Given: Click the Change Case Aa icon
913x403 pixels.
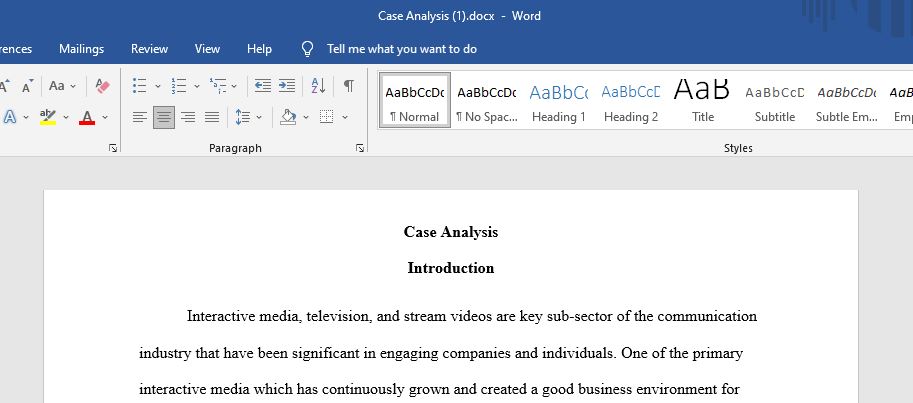Looking at the screenshot, I should tap(56, 86).
